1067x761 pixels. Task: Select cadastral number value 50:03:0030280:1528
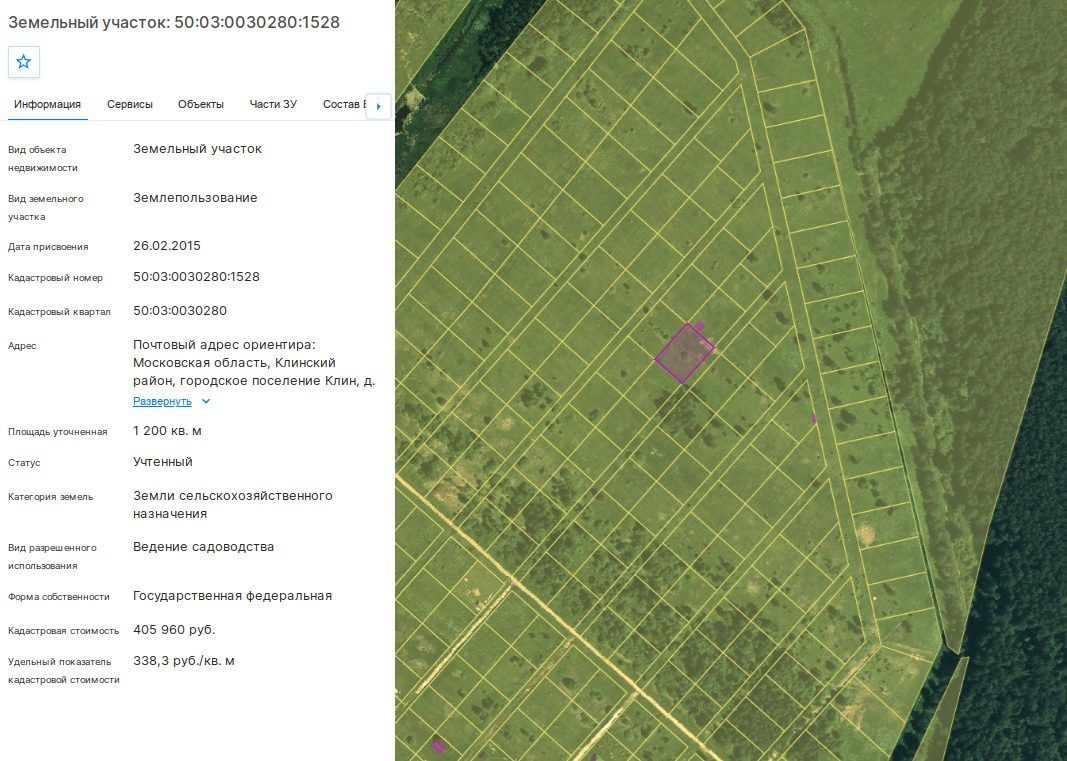pyautogui.click(x=196, y=276)
